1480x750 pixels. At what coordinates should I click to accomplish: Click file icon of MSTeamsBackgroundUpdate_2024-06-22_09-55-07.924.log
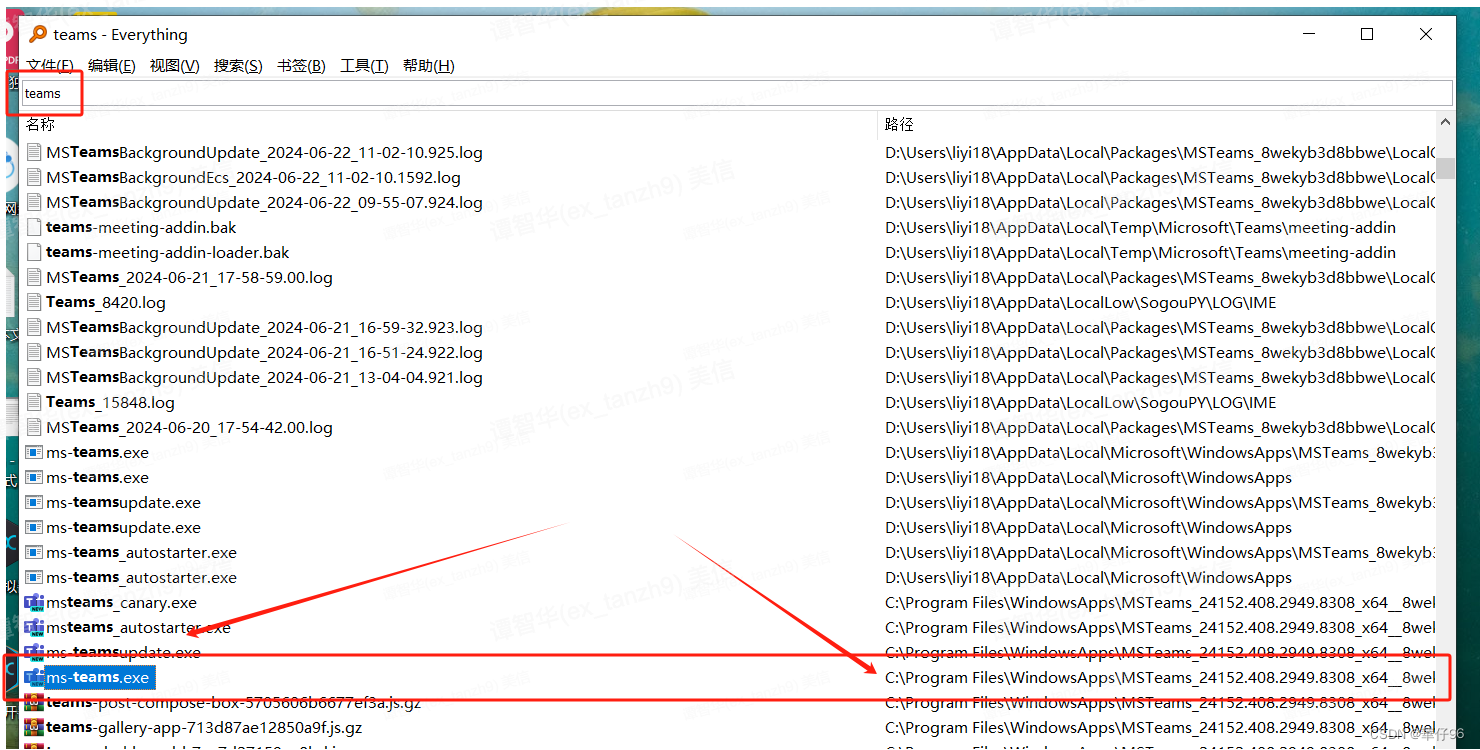(34, 203)
